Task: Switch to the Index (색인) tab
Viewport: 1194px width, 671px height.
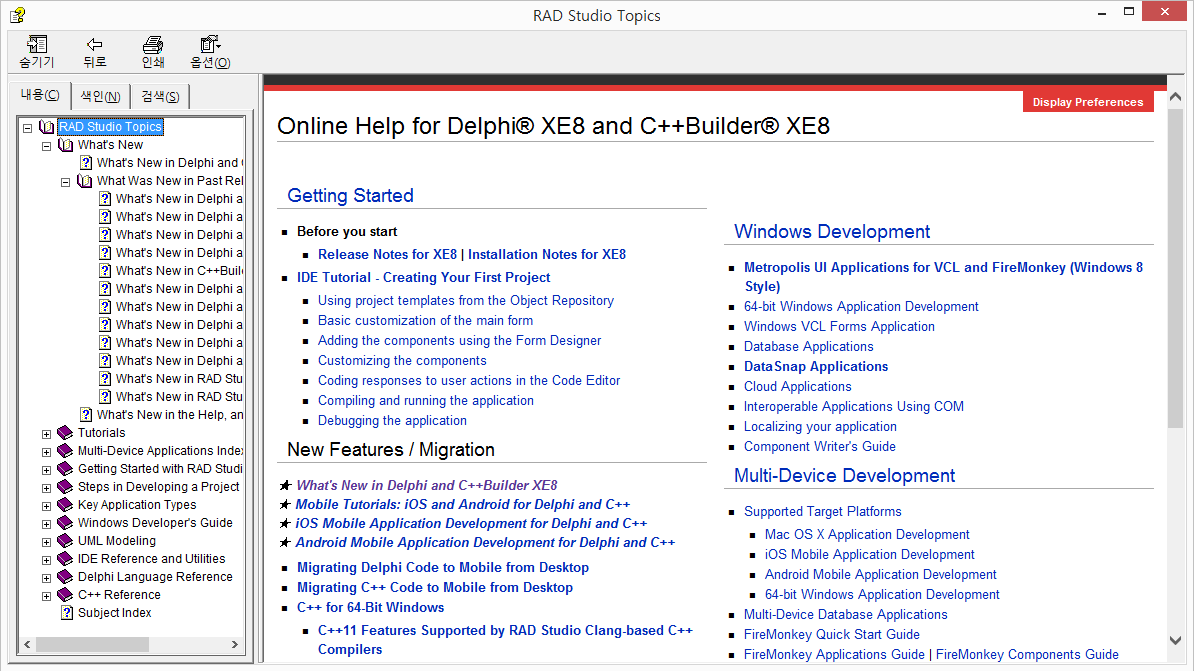Action: (101, 96)
